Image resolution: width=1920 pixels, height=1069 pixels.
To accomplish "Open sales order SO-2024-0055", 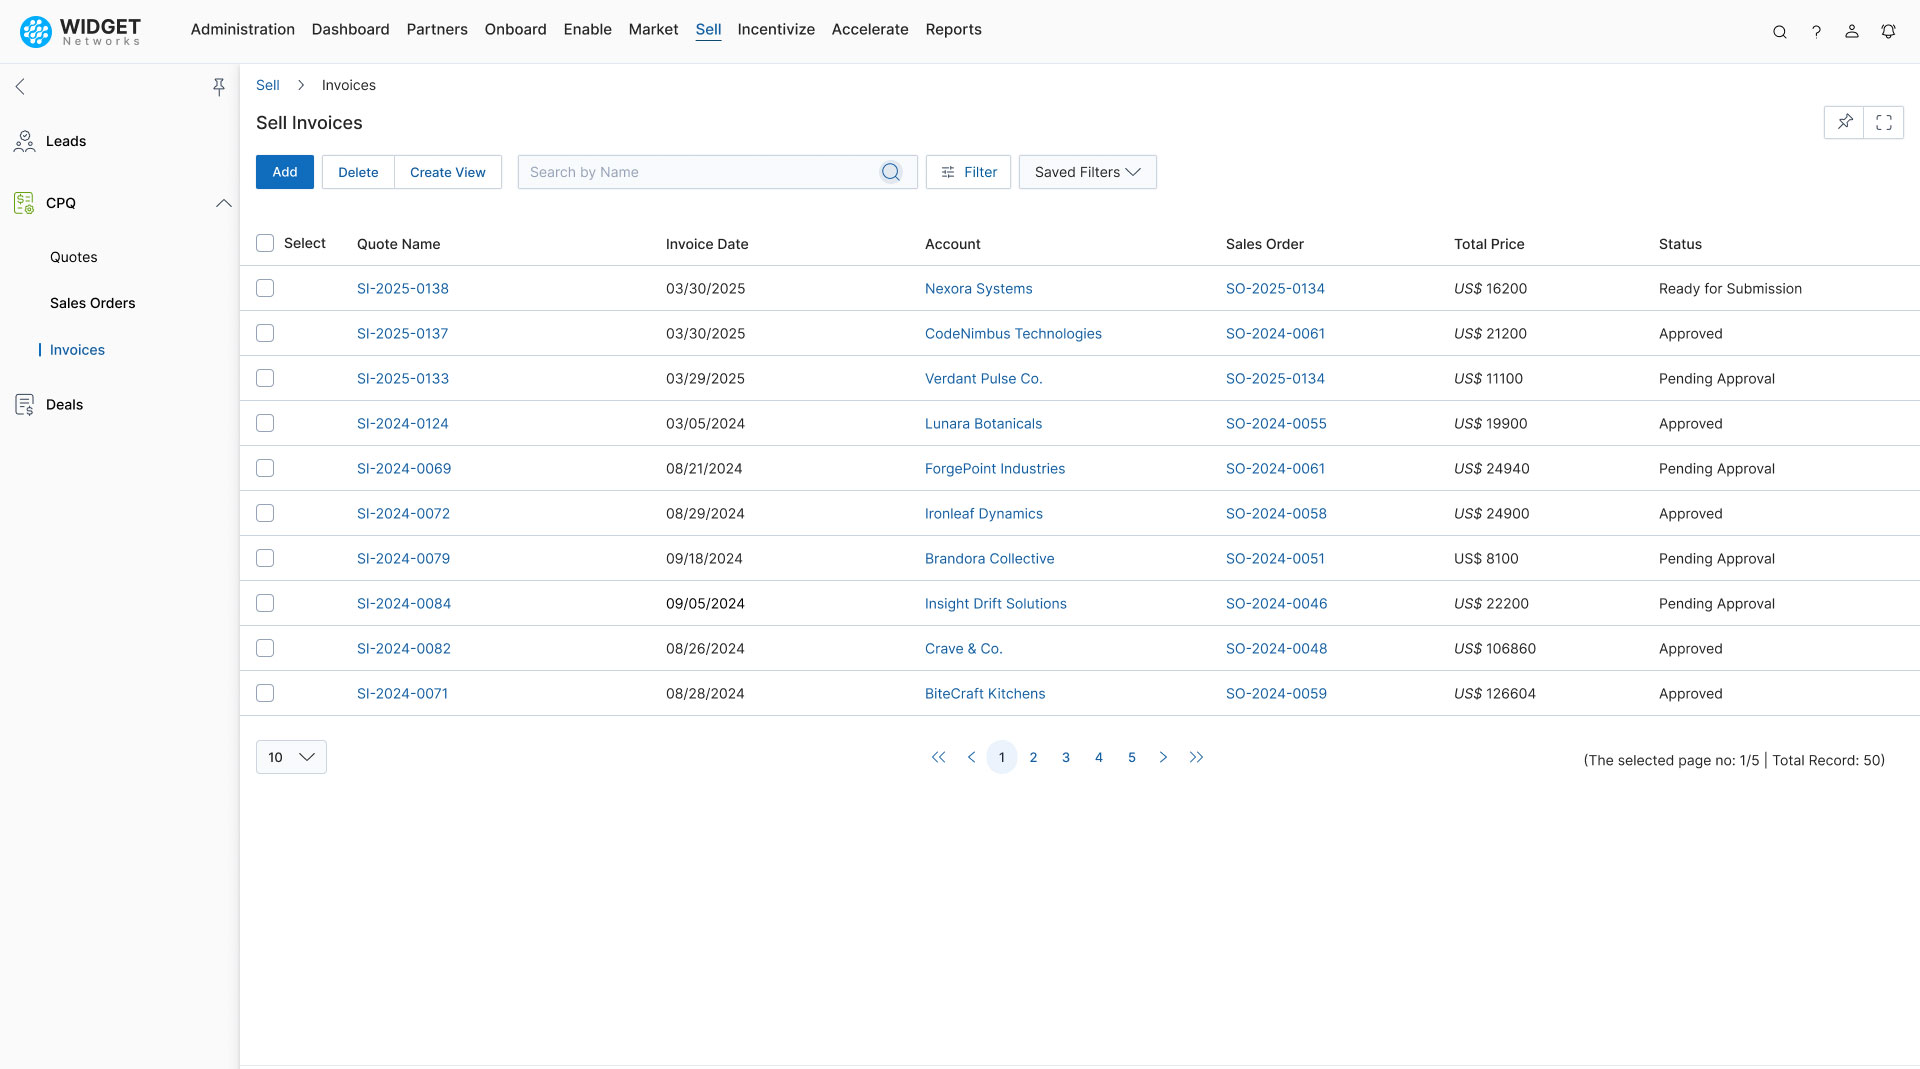I will (1276, 423).
